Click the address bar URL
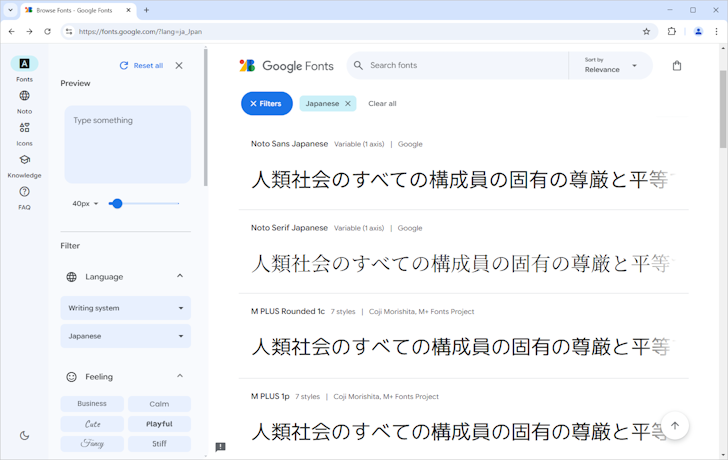The image size is (728, 460). click(140, 32)
